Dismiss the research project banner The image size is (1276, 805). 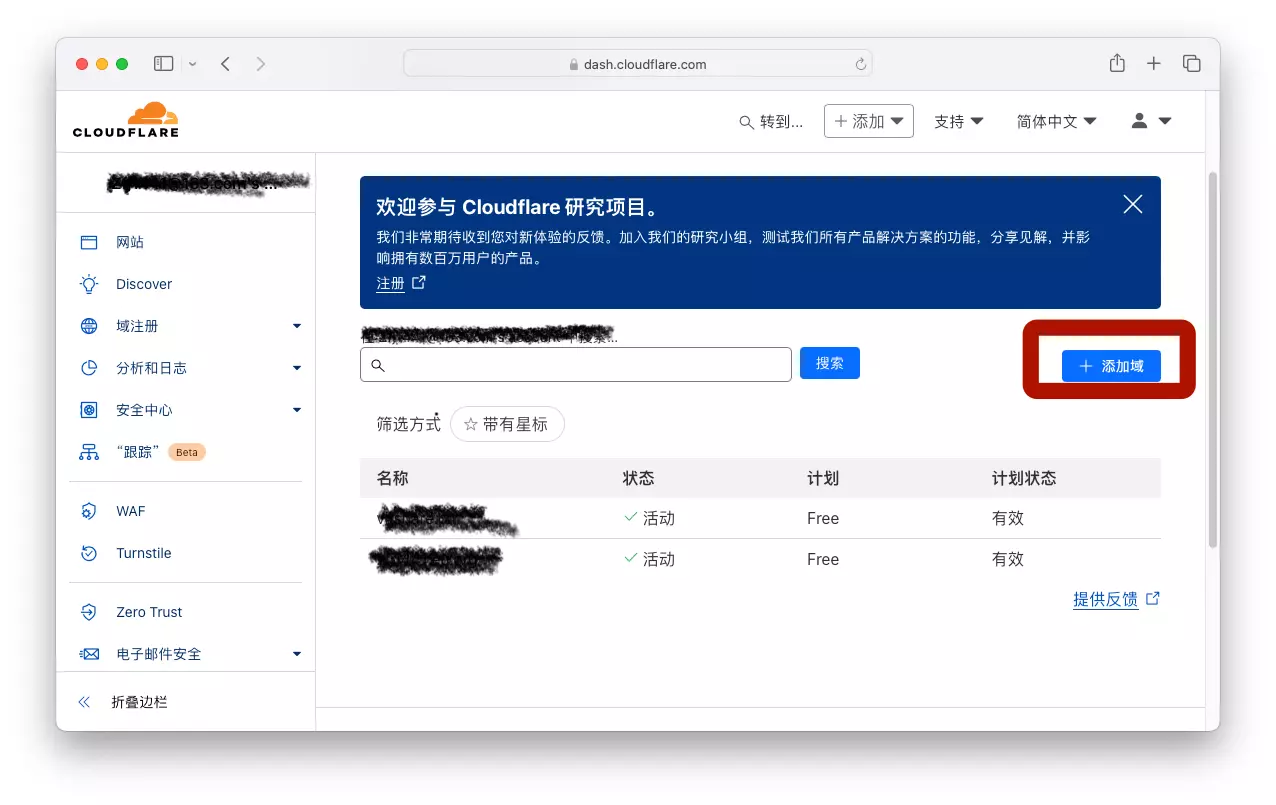click(x=1133, y=204)
